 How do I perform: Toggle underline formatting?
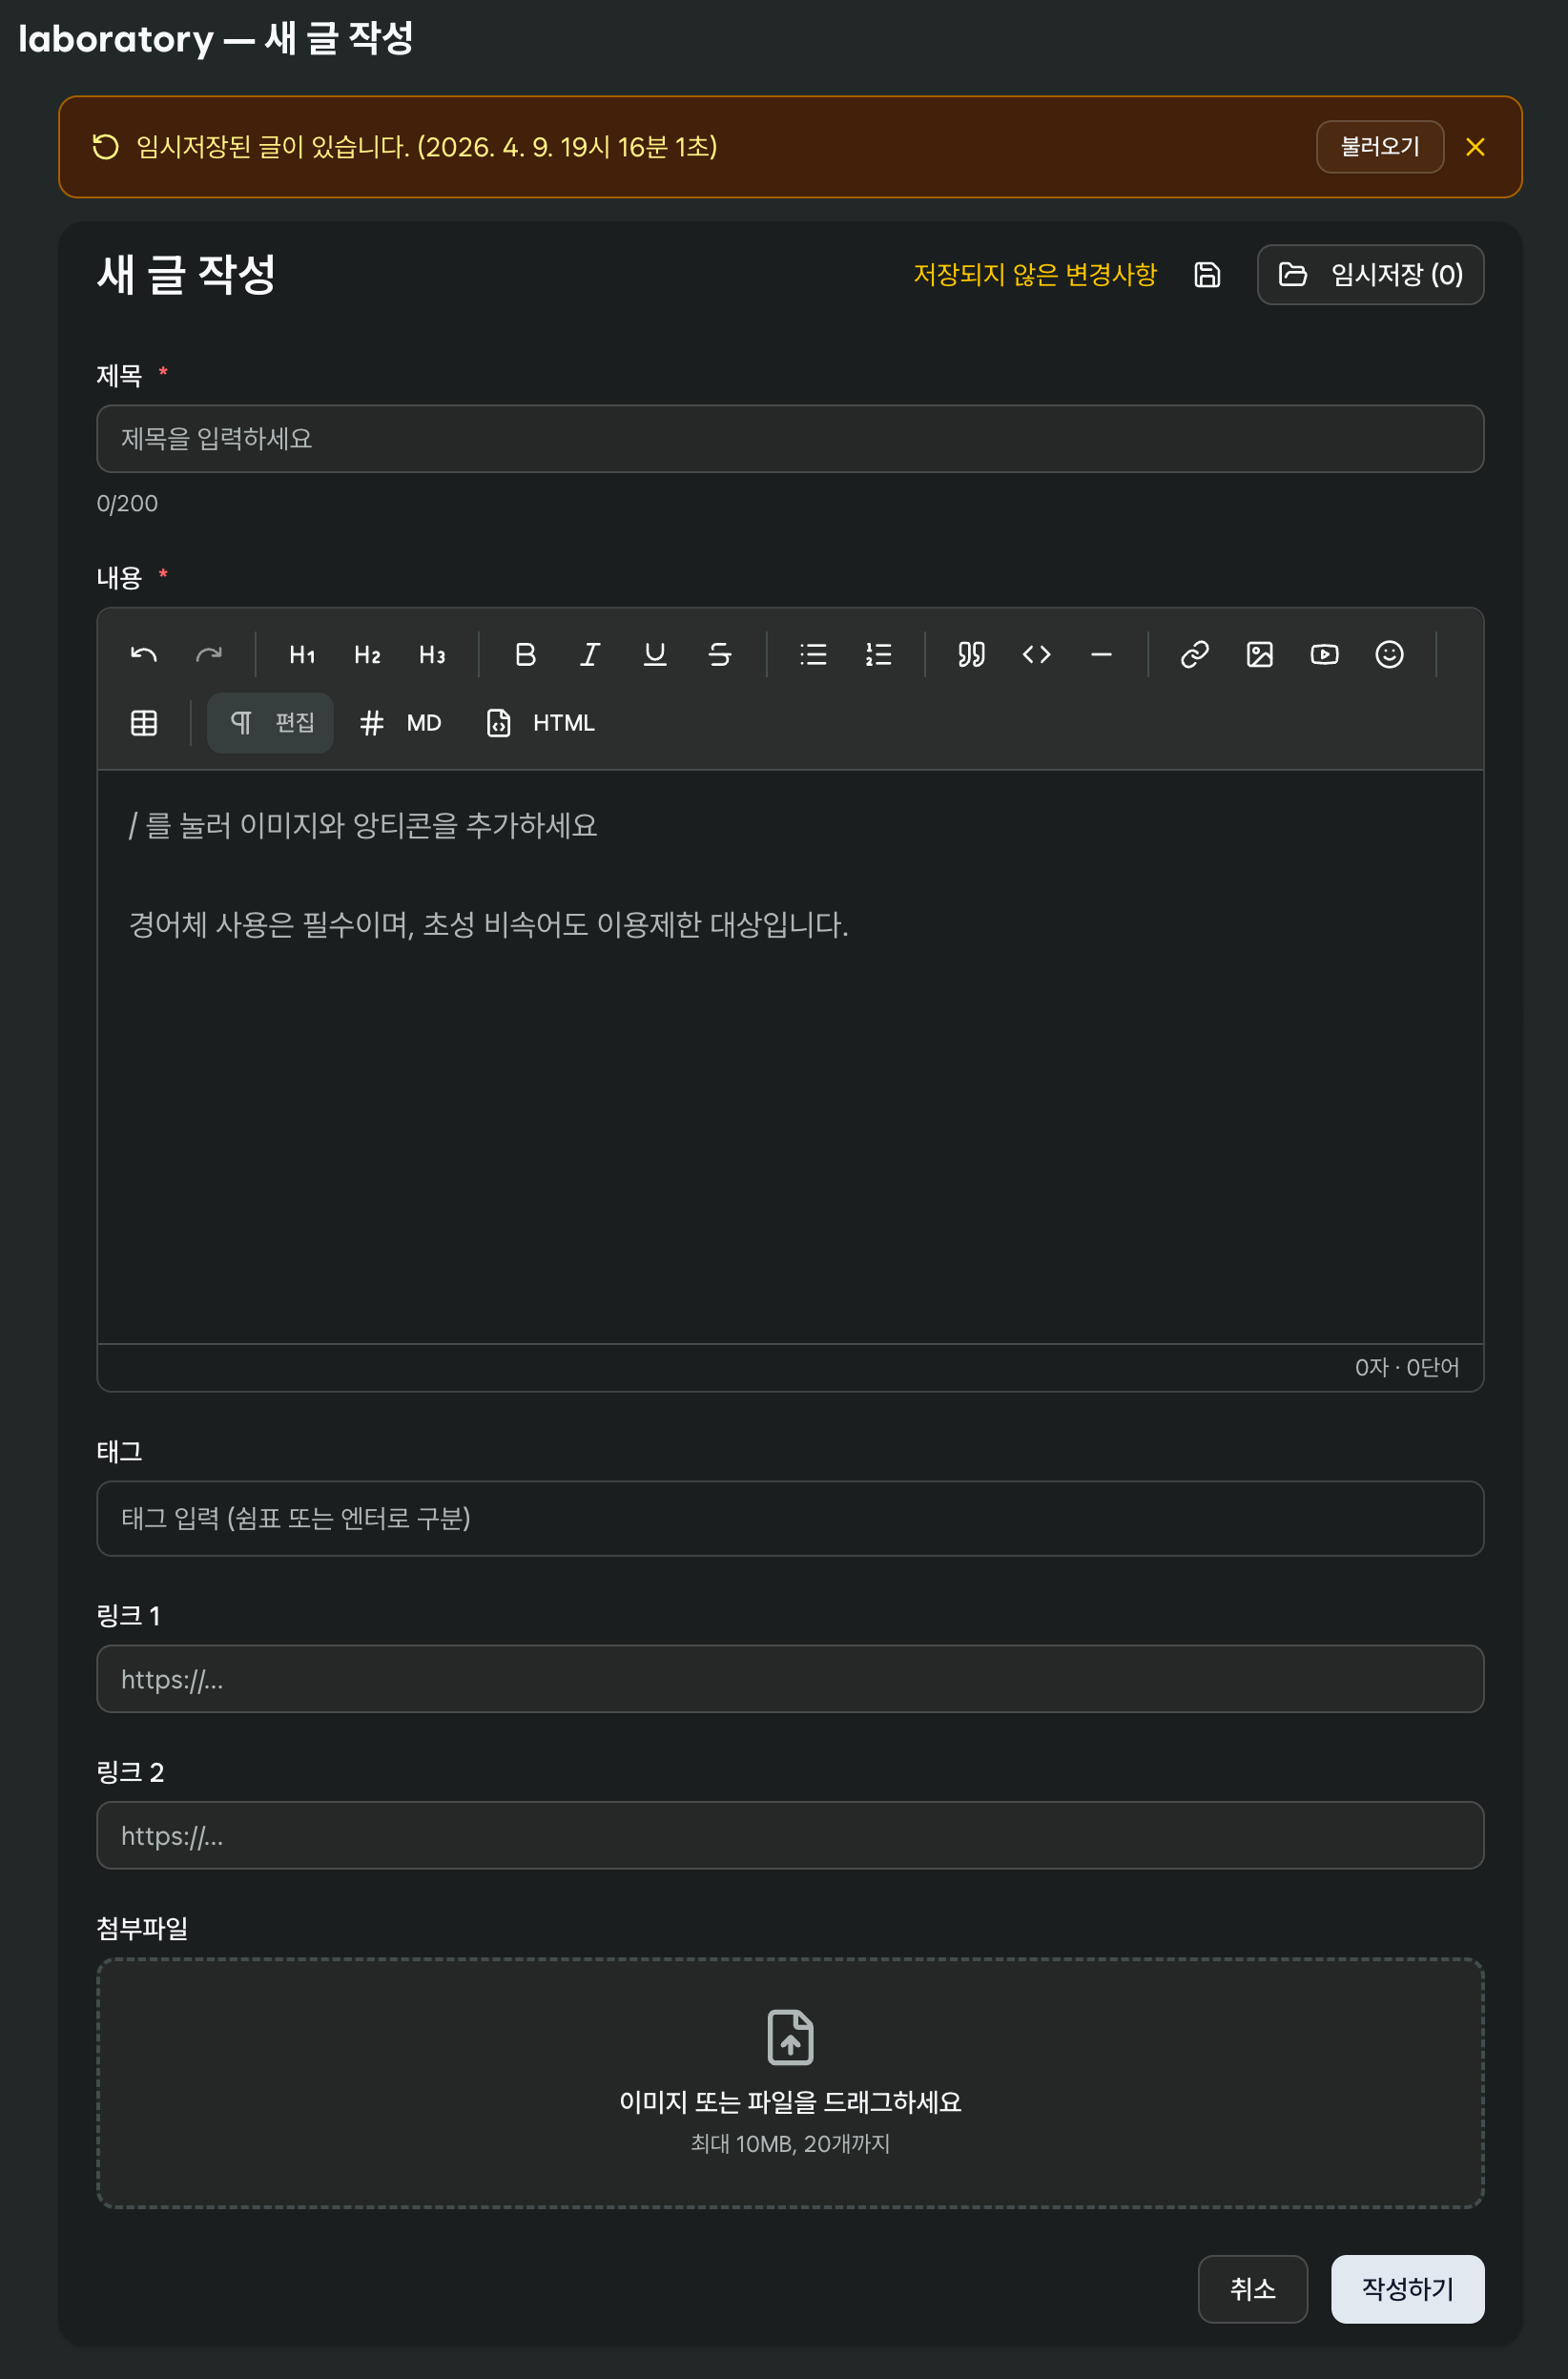pos(655,654)
